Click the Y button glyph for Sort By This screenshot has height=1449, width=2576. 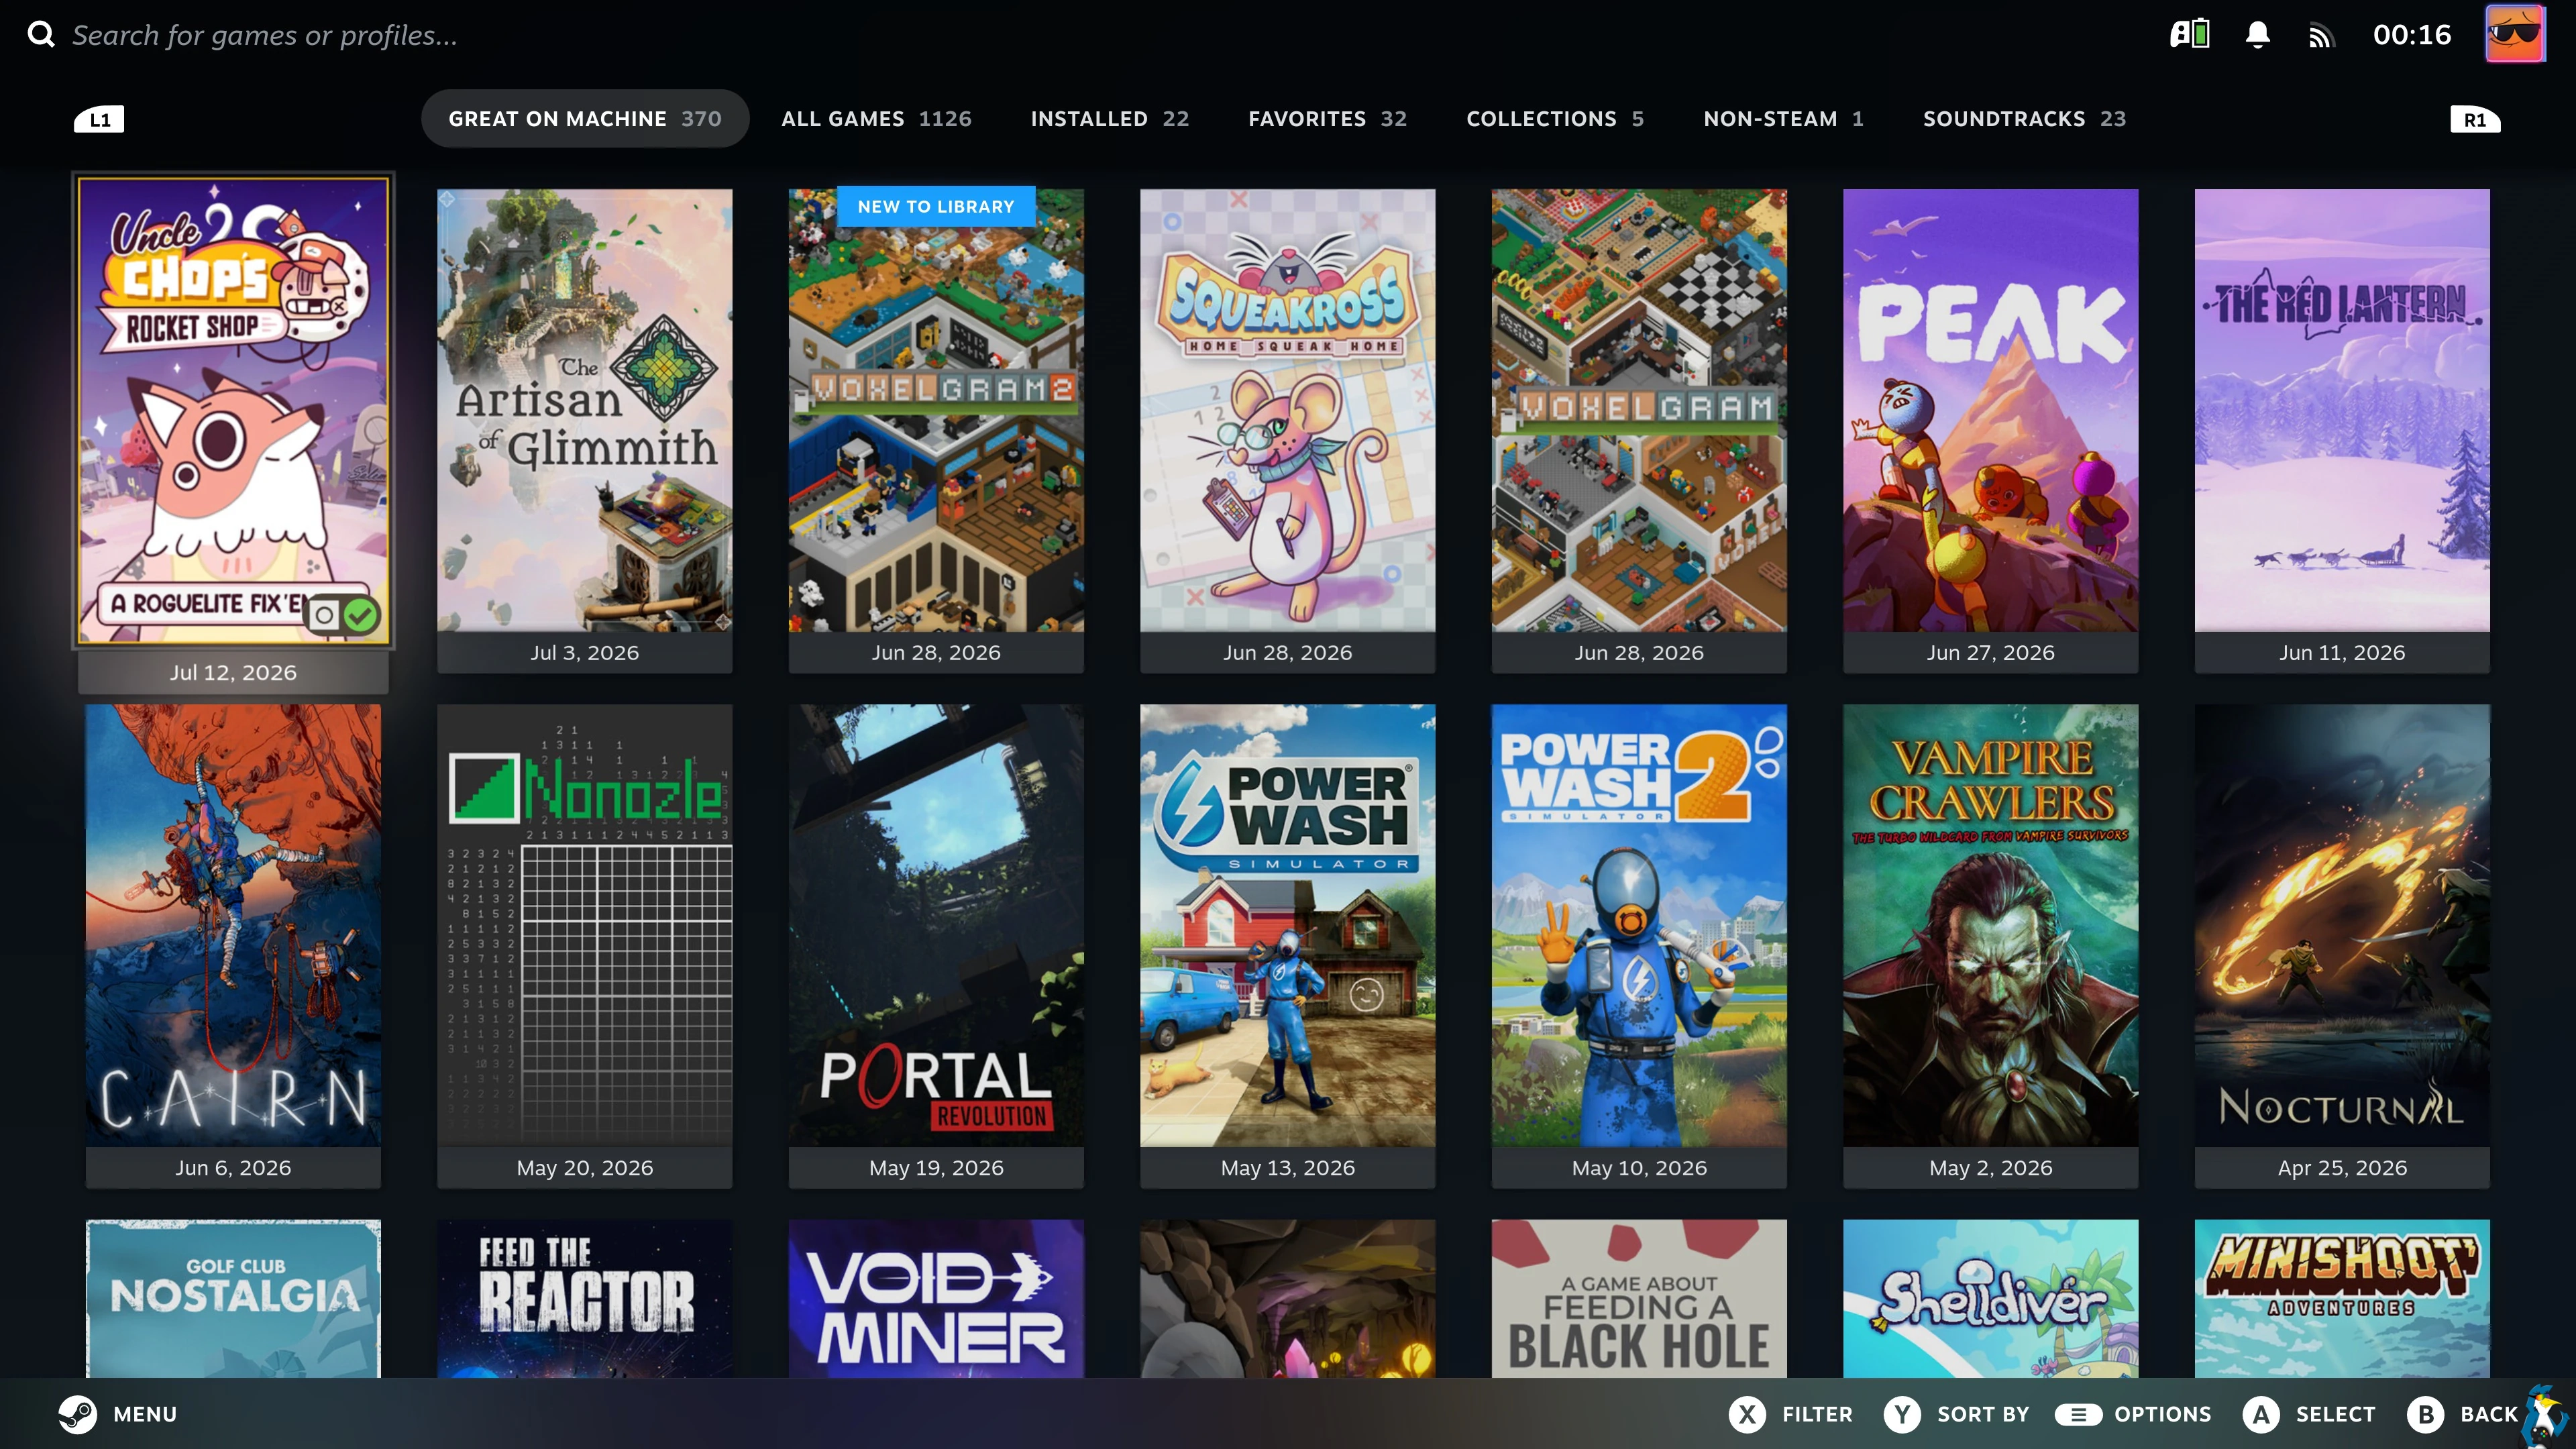pyautogui.click(x=1902, y=1414)
